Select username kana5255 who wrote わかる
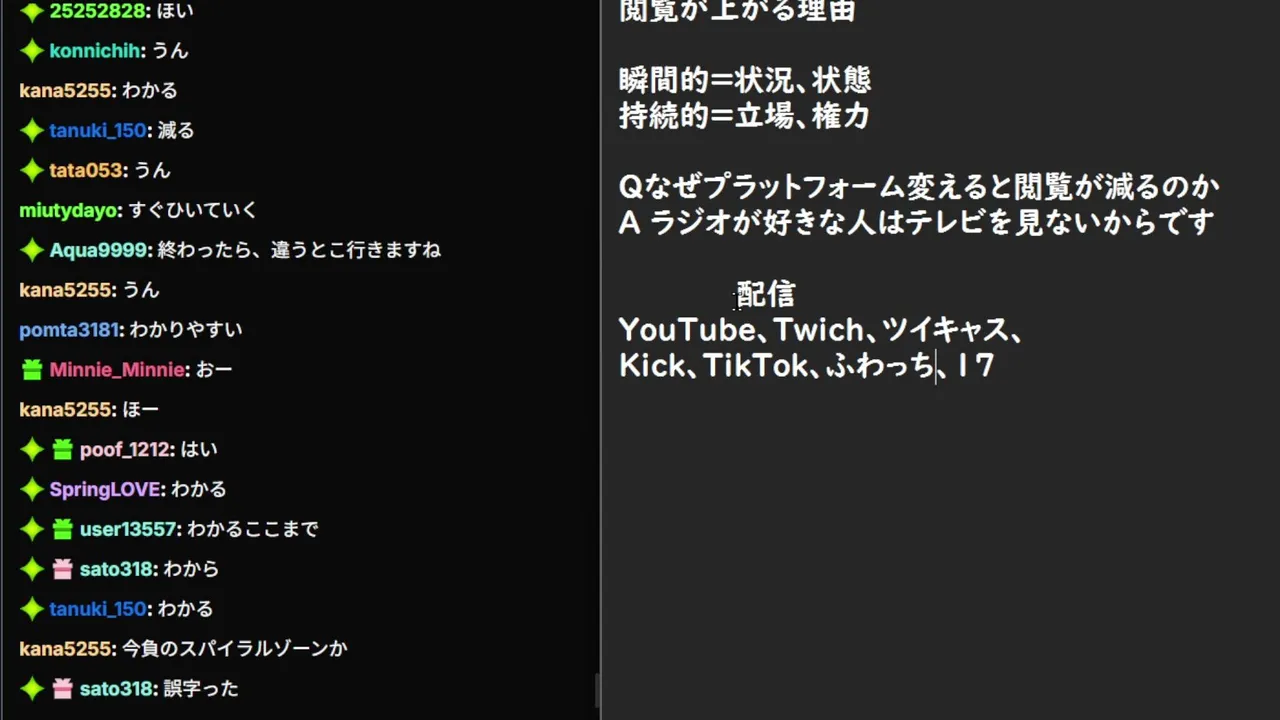 65,91
